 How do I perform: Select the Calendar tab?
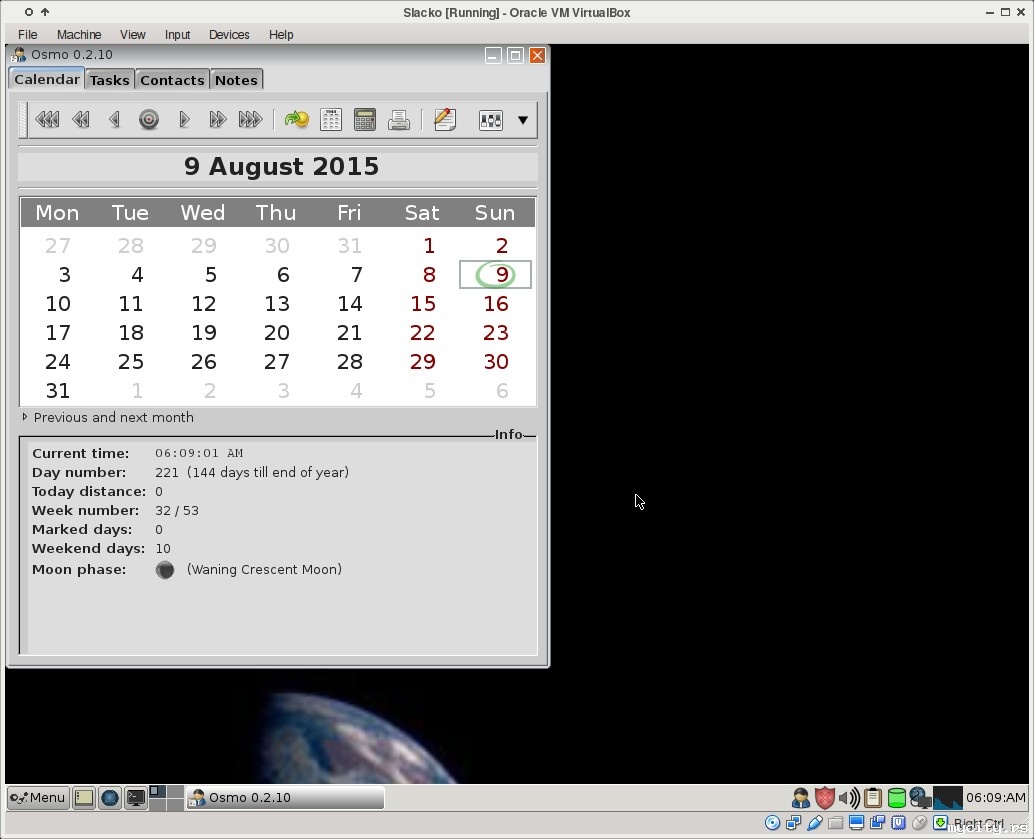pyautogui.click(x=47, y=79)
